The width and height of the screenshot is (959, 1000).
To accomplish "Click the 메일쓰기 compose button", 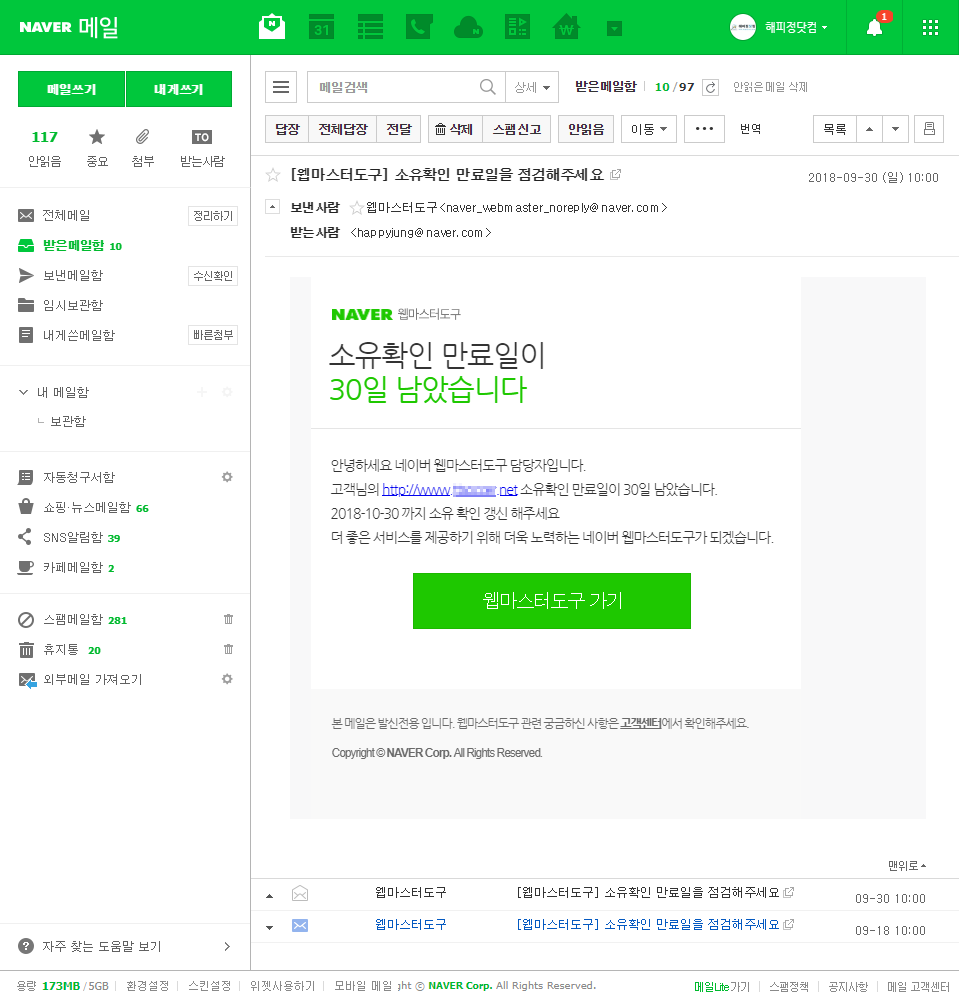I will 71,89.
